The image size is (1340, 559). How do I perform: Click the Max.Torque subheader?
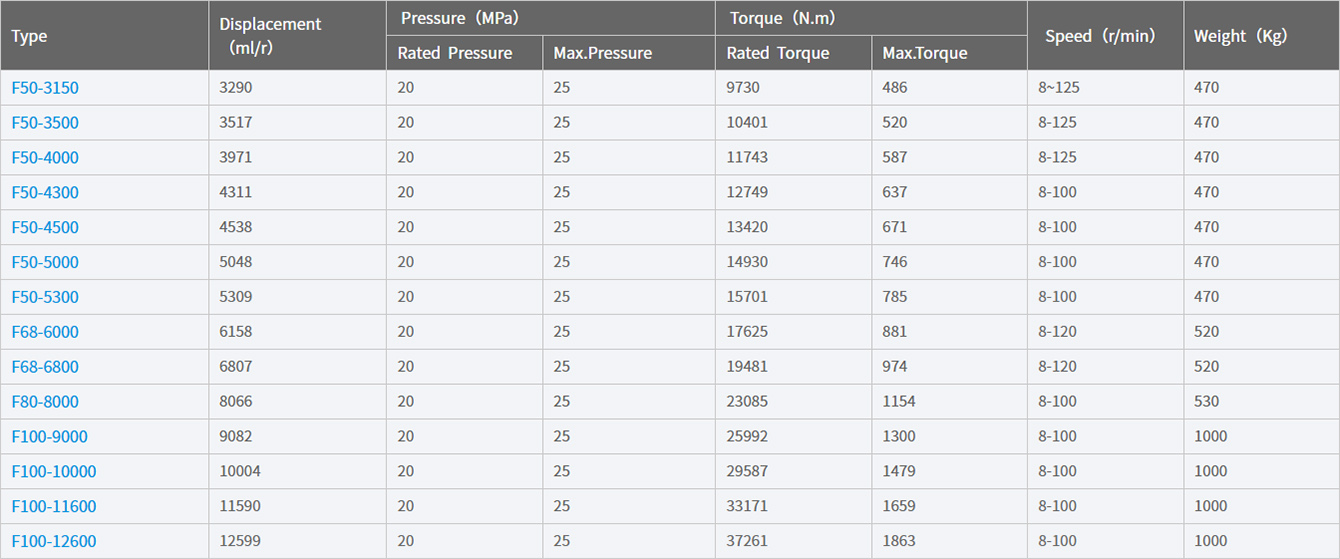click(x=925, y=53)
